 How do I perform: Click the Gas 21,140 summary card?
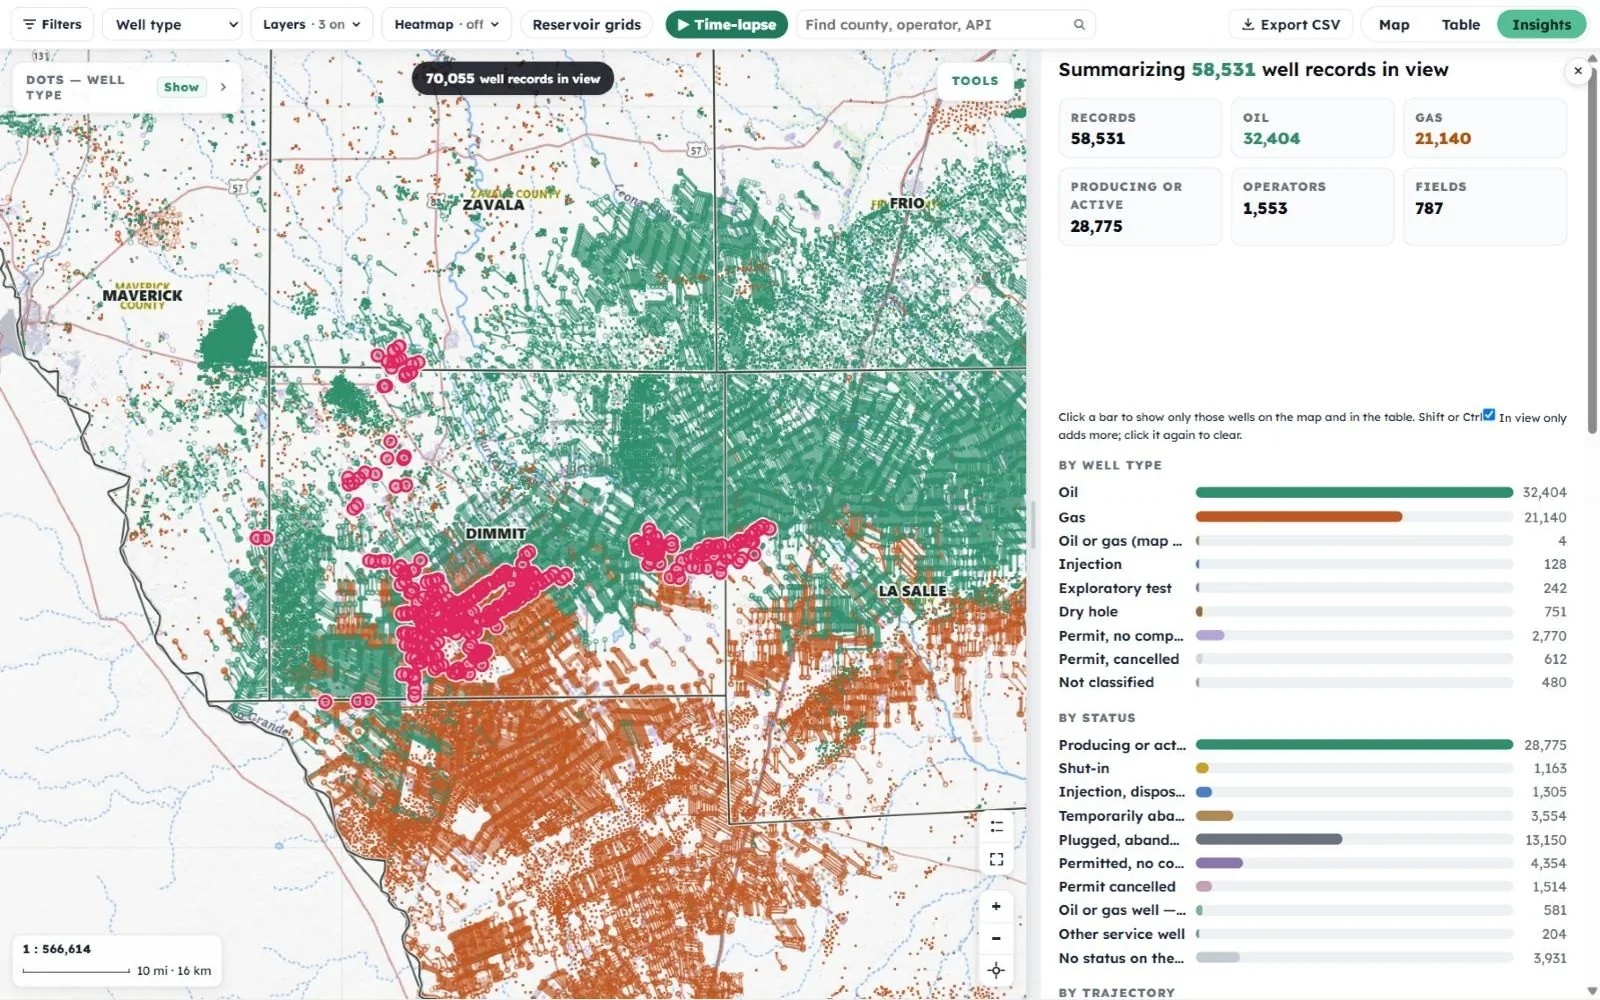pyautogui.click(x=1485, y=128)
